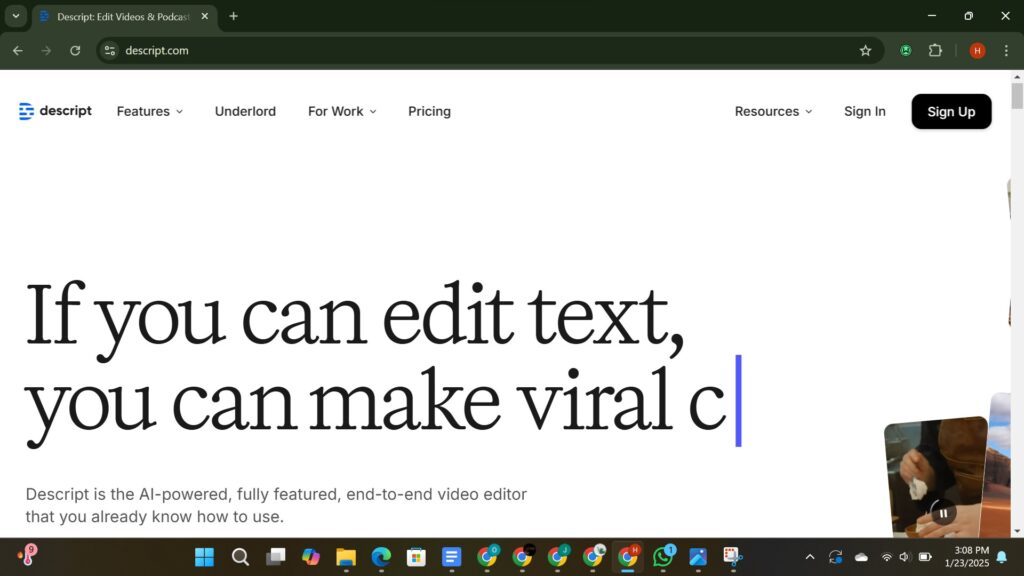Open the Chrome icon with J badge
1024x576 pixels.
pos(557,557)
